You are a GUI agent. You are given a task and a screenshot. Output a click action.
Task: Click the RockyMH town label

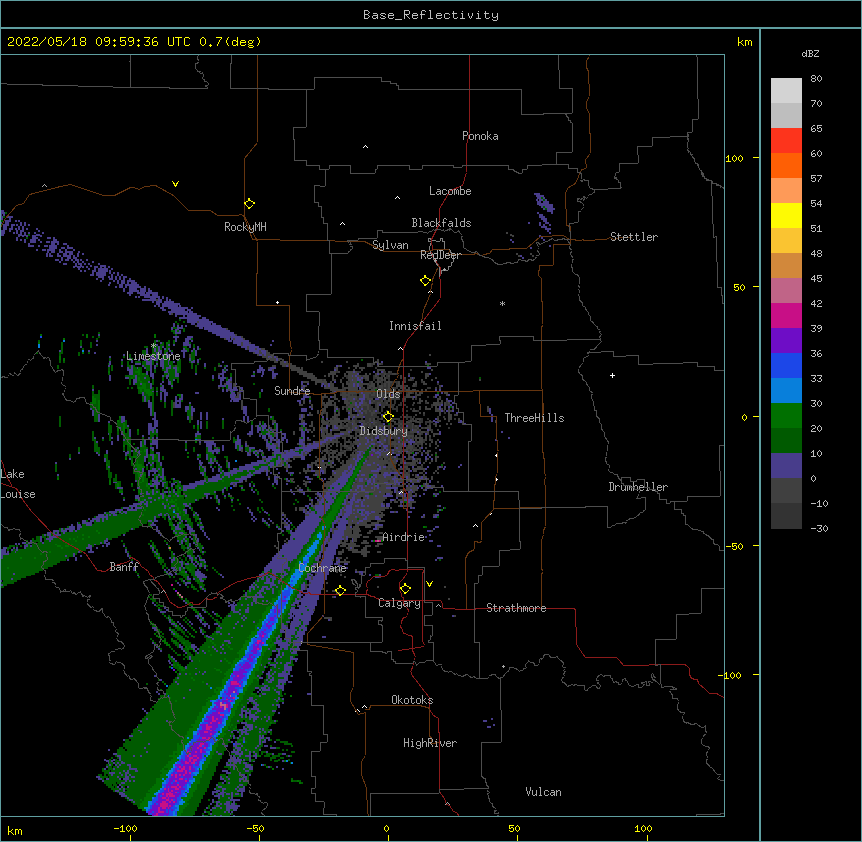coord(245,227)
